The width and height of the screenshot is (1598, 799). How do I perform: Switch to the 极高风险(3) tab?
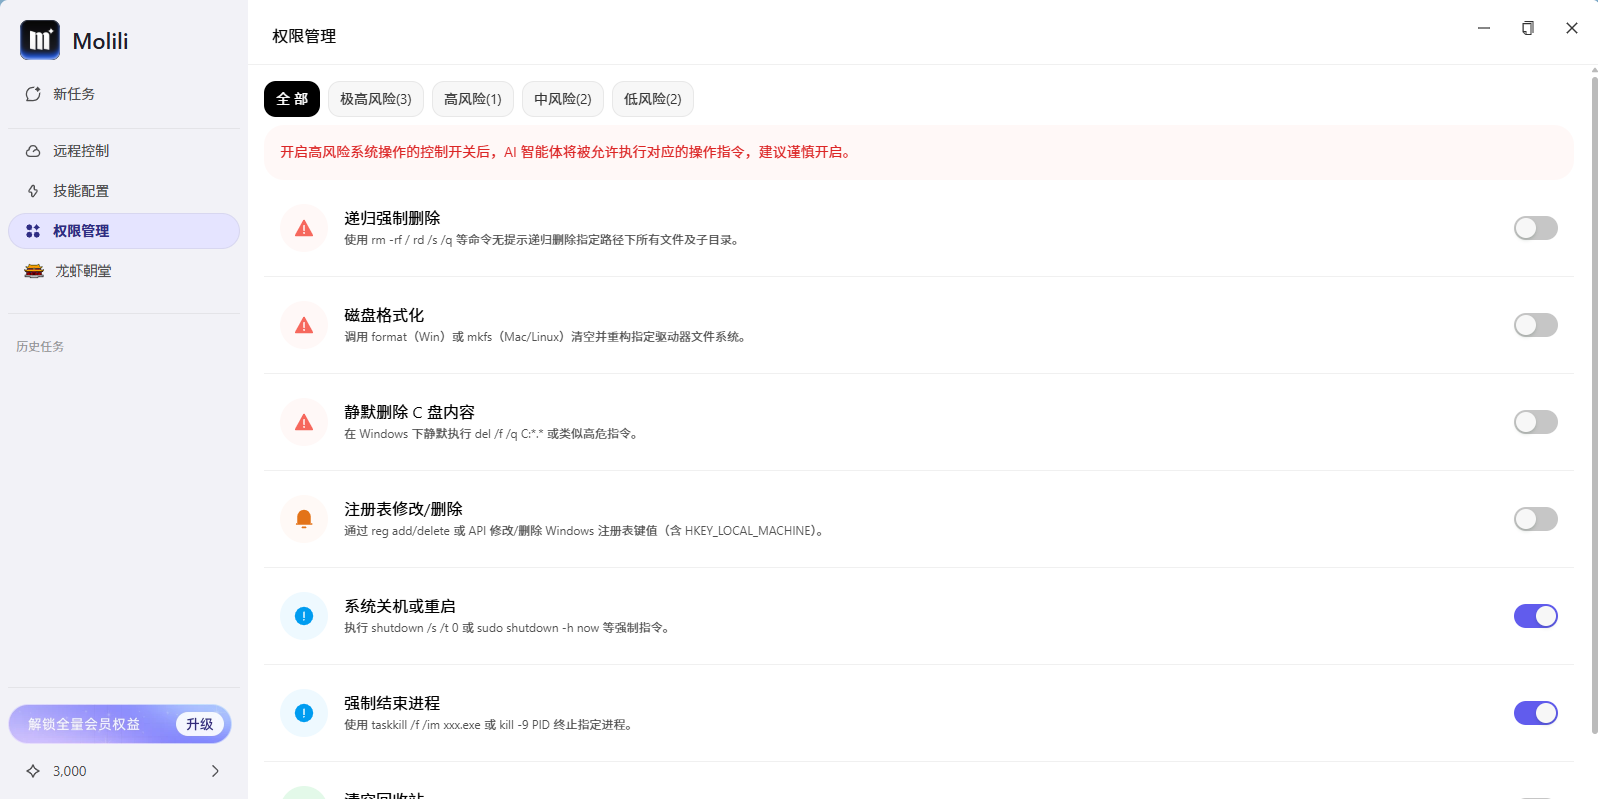click(x=375, y=99)
